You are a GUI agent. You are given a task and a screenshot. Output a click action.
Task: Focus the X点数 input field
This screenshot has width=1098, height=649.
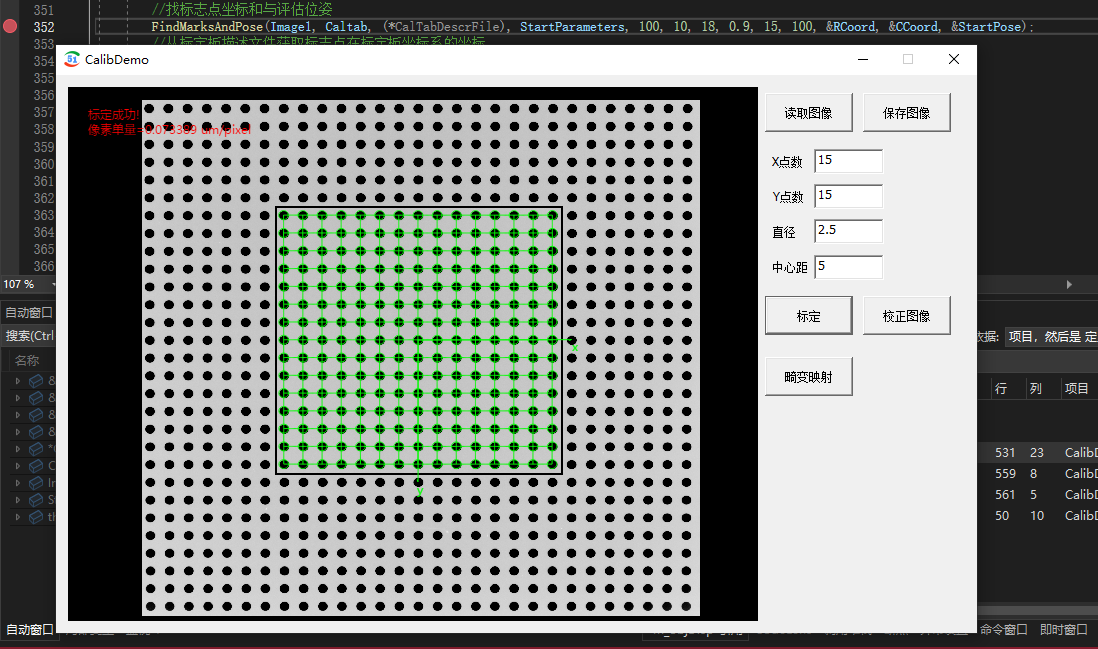849,161
